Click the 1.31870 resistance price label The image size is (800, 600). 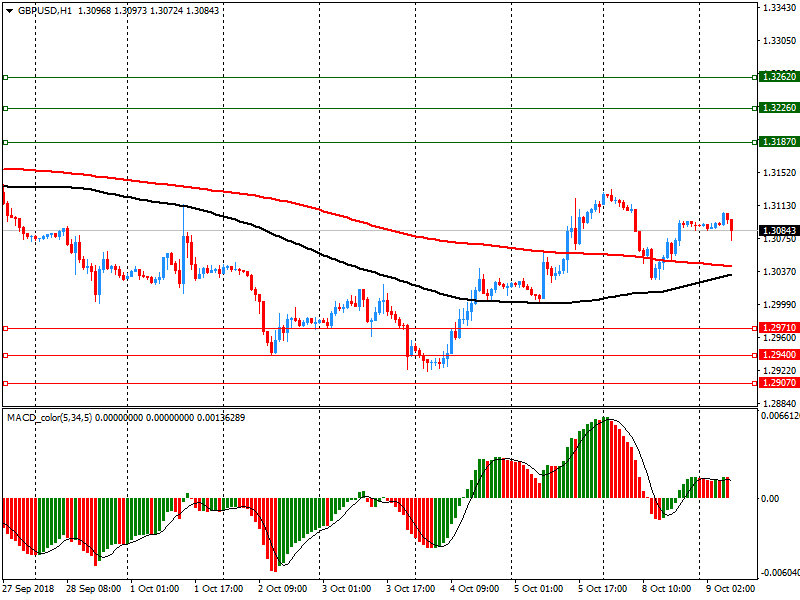point(777,142)
